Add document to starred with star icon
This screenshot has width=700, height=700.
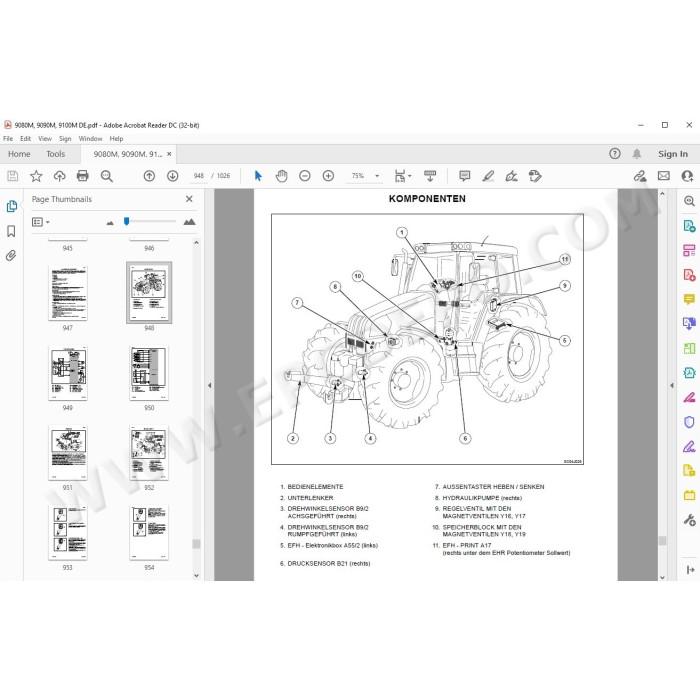[x=36, y=176]
